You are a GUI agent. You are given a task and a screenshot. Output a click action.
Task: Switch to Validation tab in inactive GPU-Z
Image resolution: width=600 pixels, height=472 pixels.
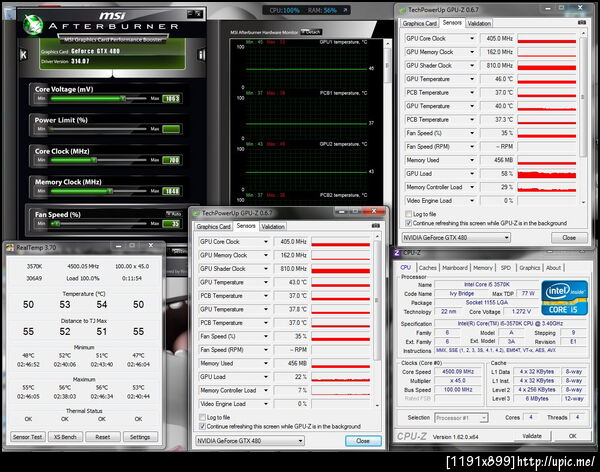479,23
